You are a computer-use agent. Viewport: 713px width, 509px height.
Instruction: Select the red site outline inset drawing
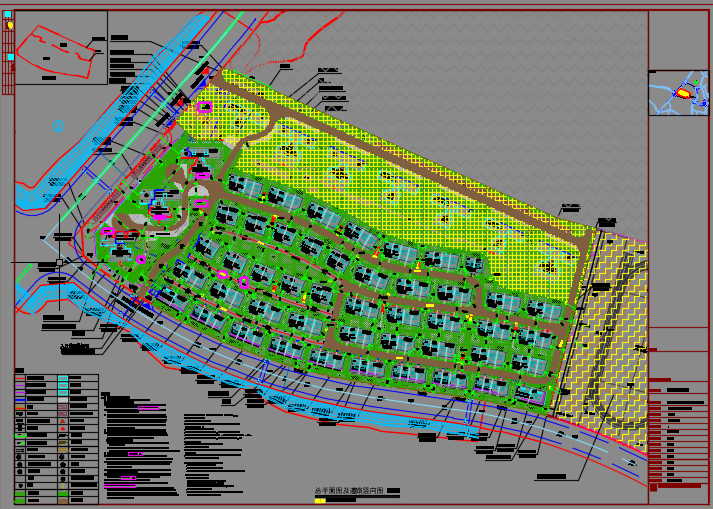tap(55, 51)
